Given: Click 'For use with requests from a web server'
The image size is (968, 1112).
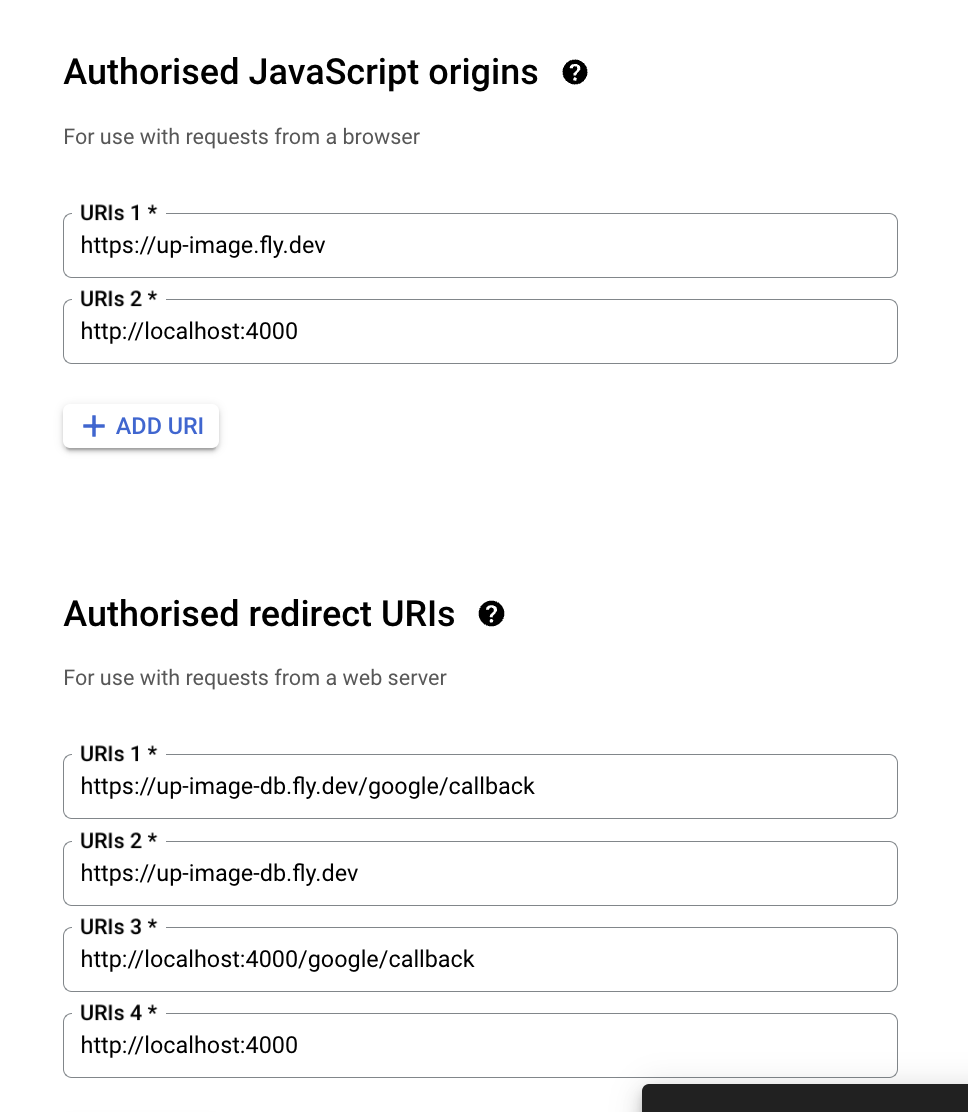Looking at the screenshot, I should [x=254, y=677].
